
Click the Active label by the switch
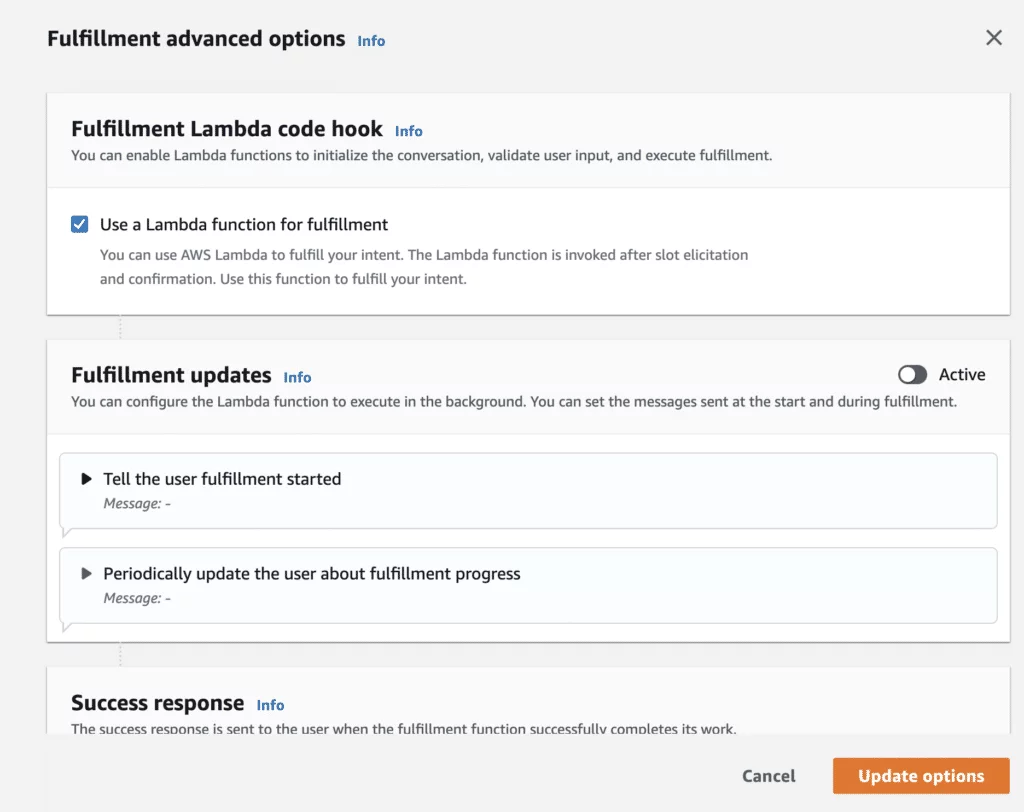(962, 374)
